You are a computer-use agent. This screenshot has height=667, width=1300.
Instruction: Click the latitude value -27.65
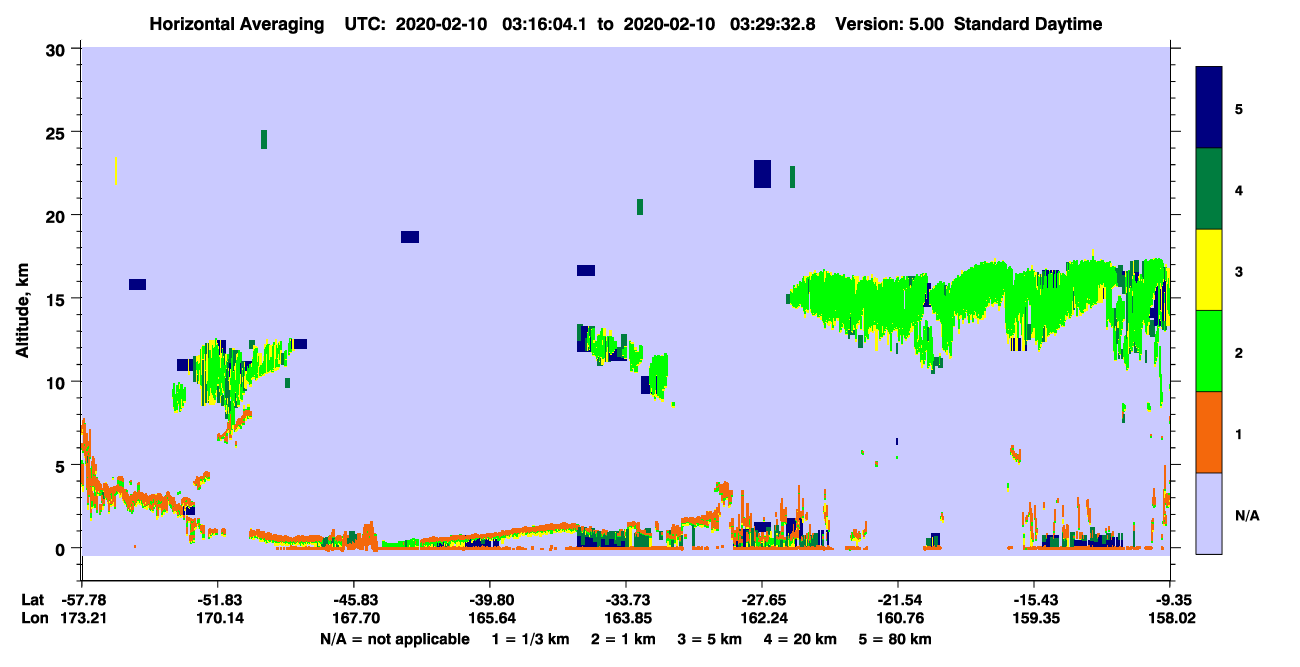coord(762,599)
